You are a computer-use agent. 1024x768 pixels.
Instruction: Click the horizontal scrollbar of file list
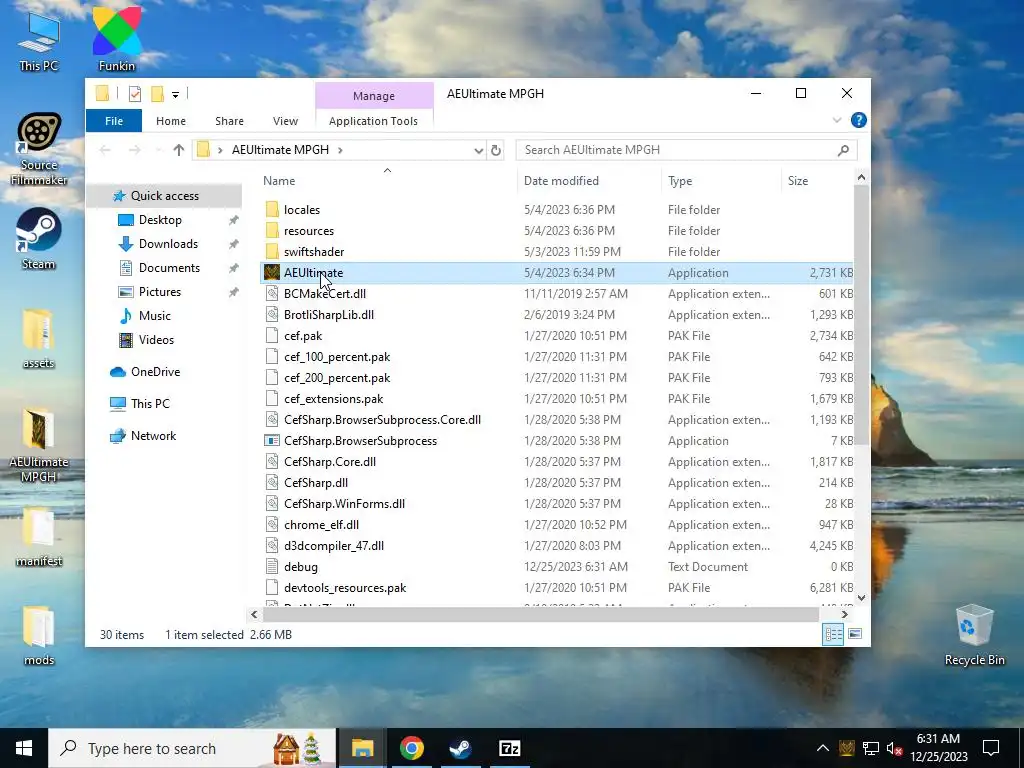(541, 615)
